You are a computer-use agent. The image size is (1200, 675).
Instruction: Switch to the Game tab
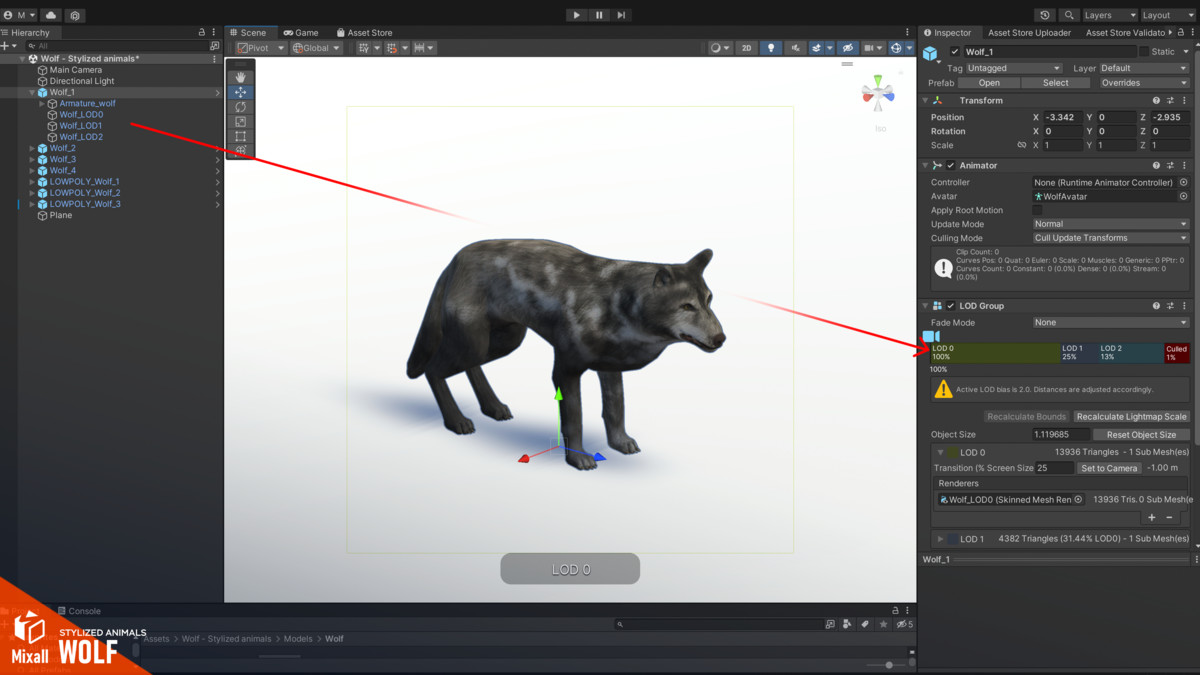click(300, 33)
